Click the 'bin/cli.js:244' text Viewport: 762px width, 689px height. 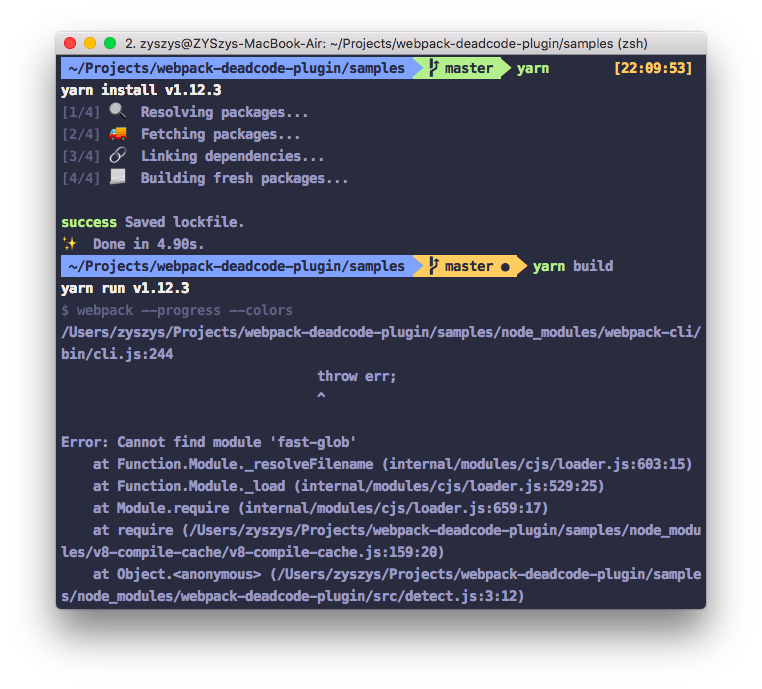pyautogui.click(x=117, y=354)
